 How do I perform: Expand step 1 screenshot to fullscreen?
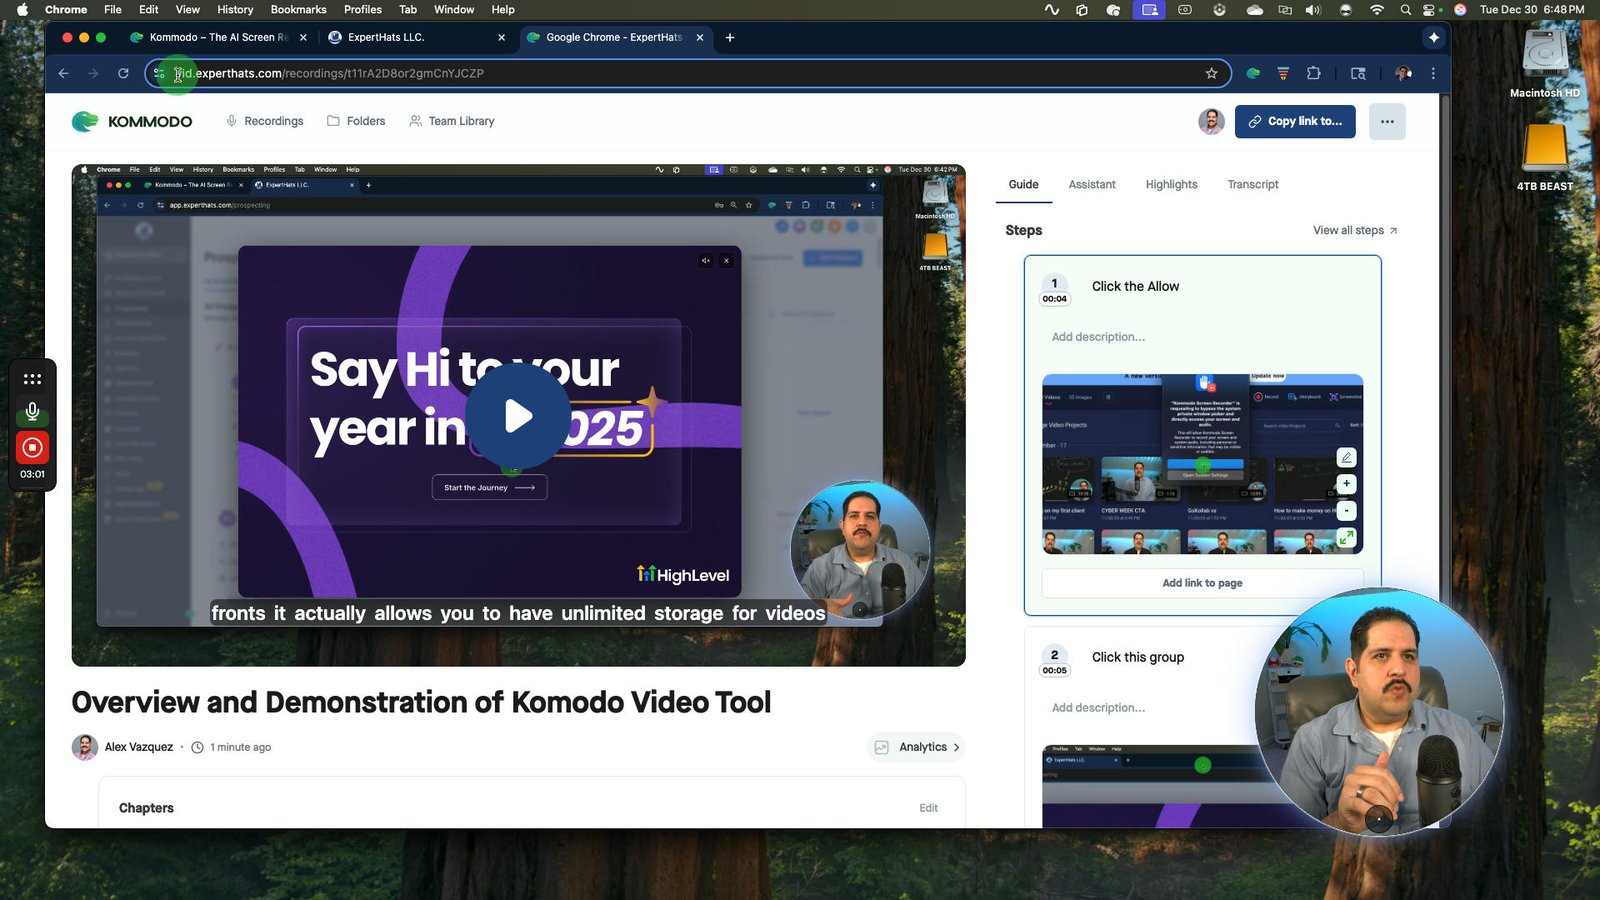1347,538
